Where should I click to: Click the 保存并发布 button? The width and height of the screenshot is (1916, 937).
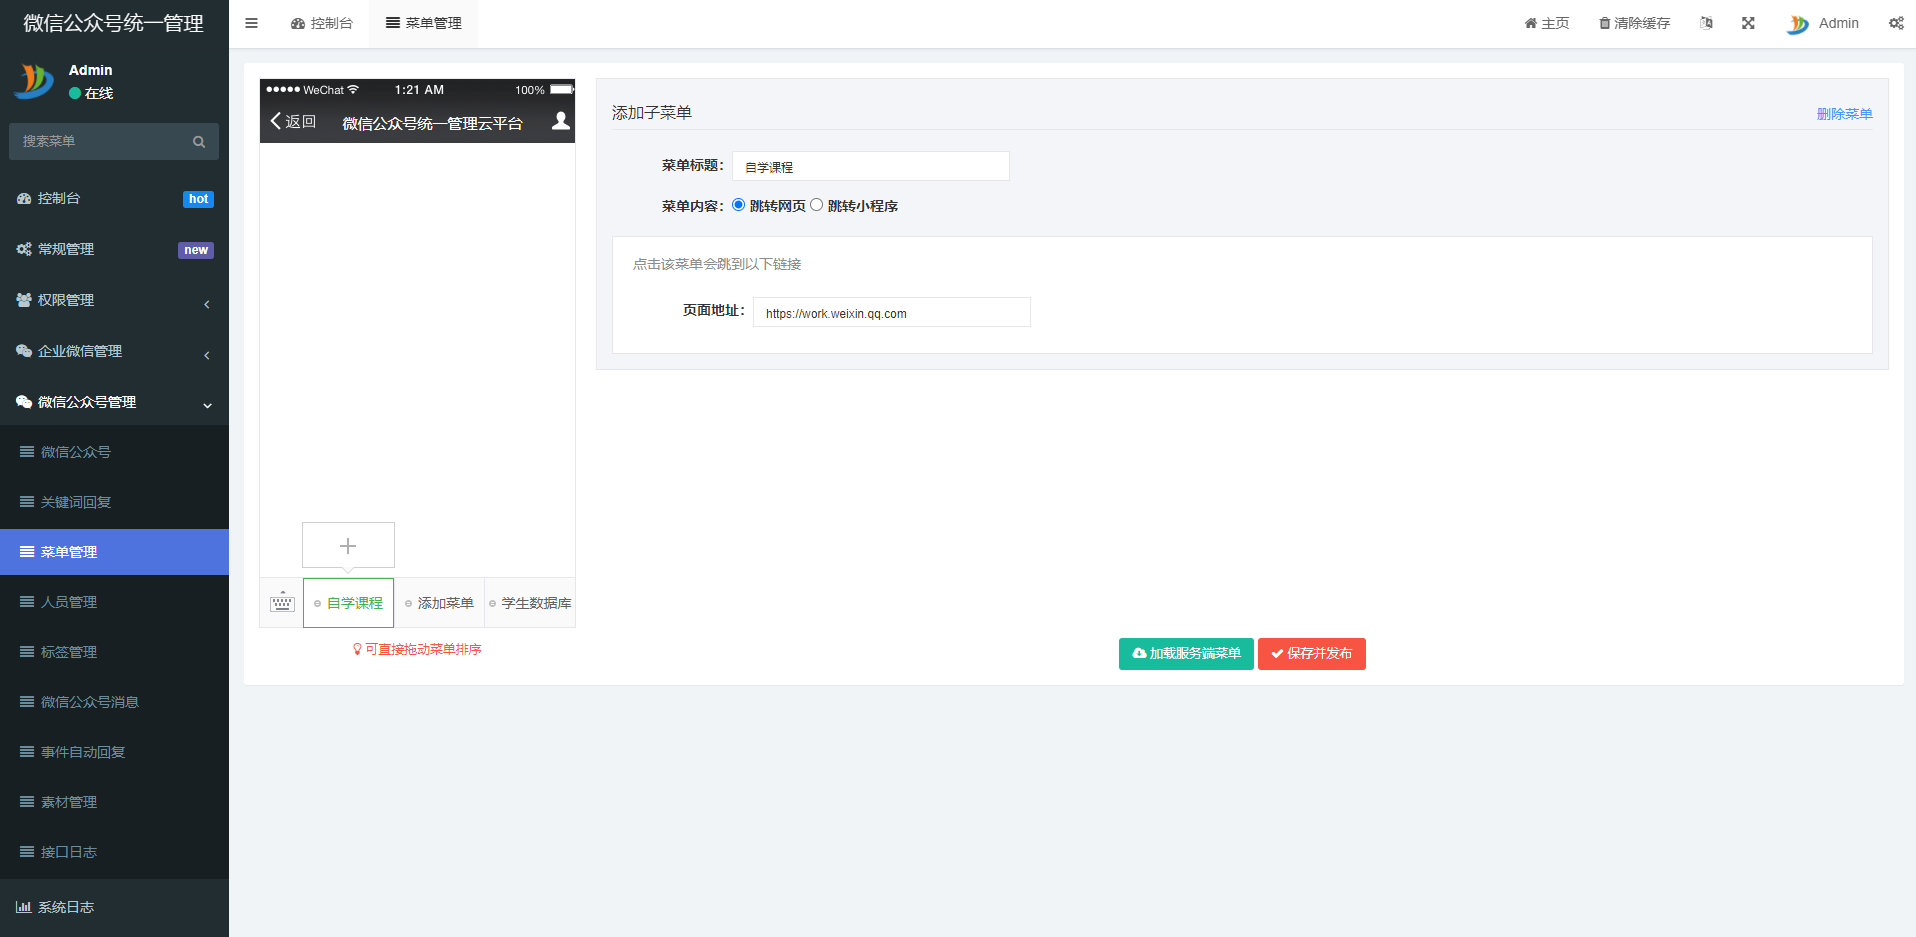click(x=1311, y=654)
